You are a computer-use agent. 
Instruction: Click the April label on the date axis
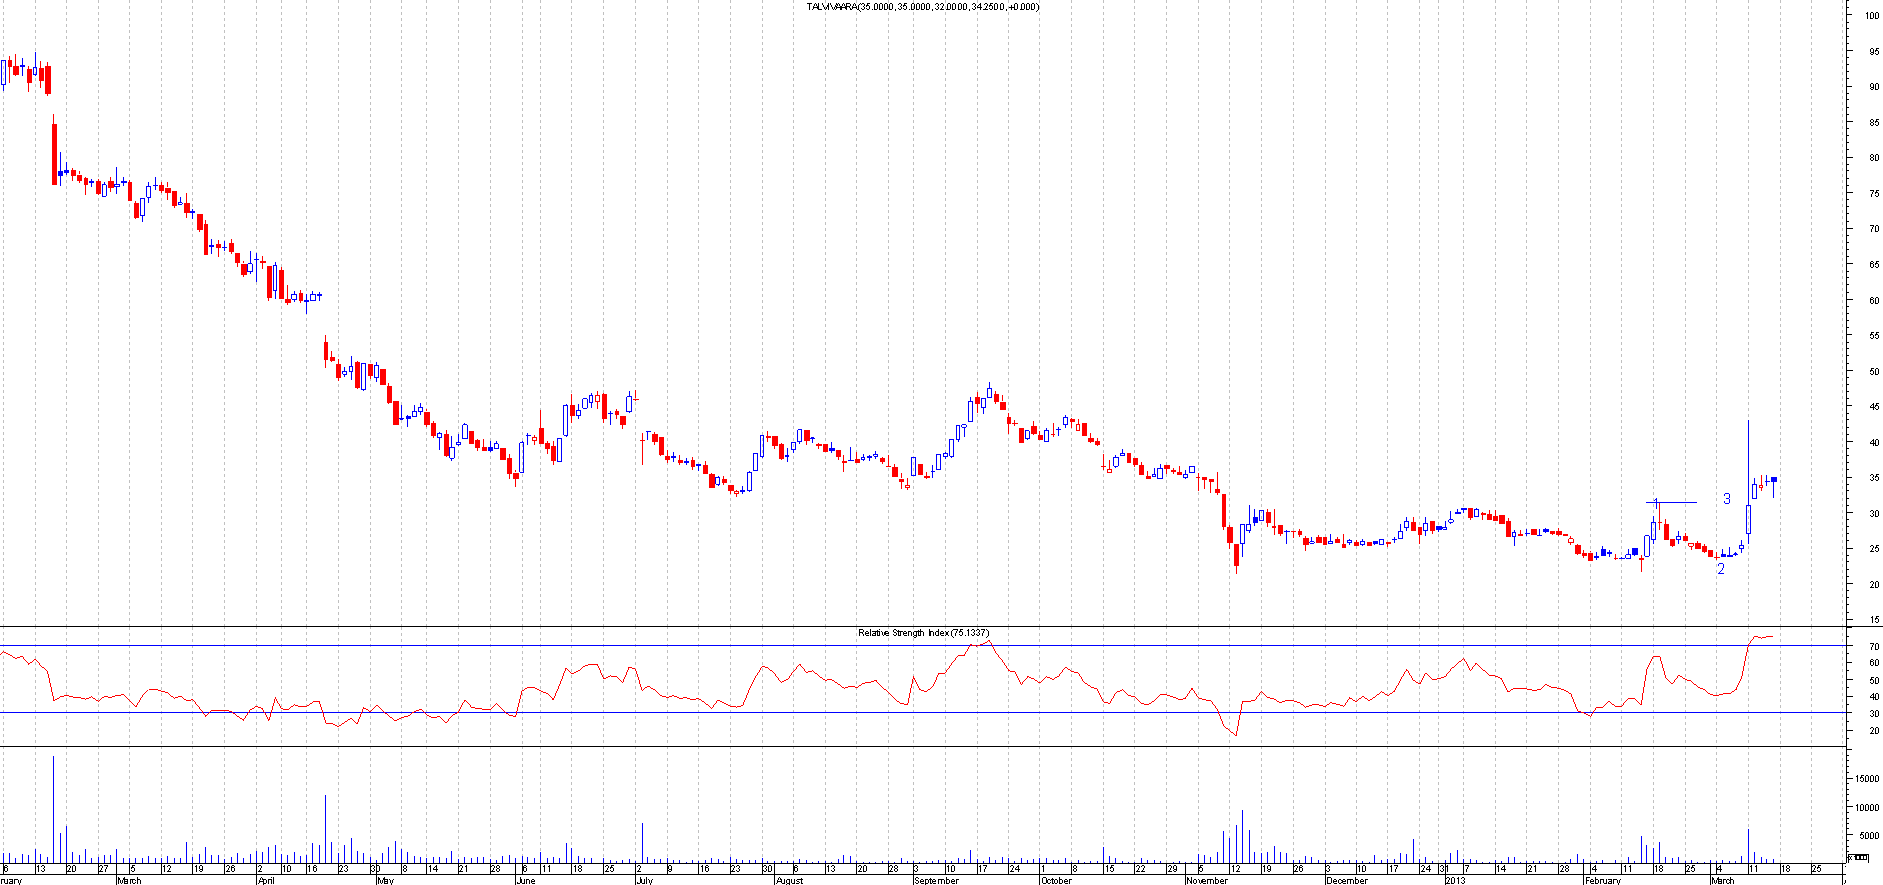click(x=266, y=881)
